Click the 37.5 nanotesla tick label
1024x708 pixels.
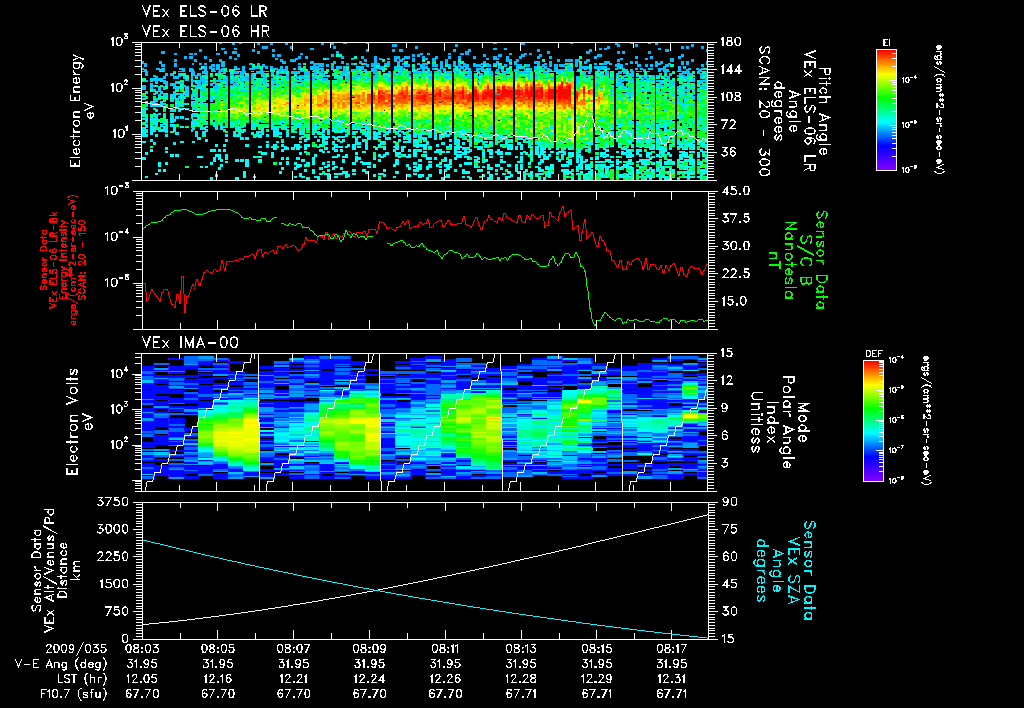[735, 218]
